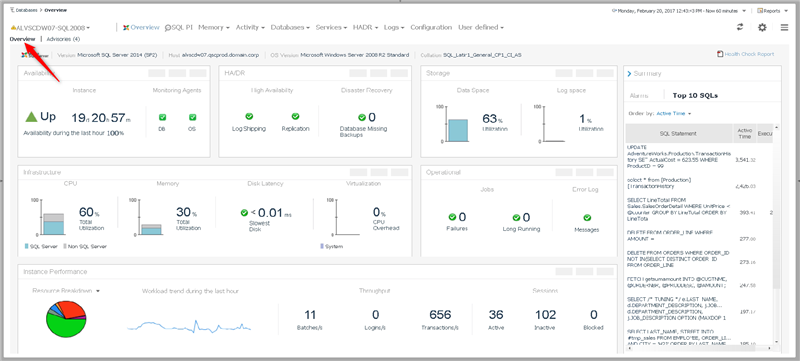Click the SQL PI magnifier icon
Viewport: 800px width, 361px height.
click(168, 28)
